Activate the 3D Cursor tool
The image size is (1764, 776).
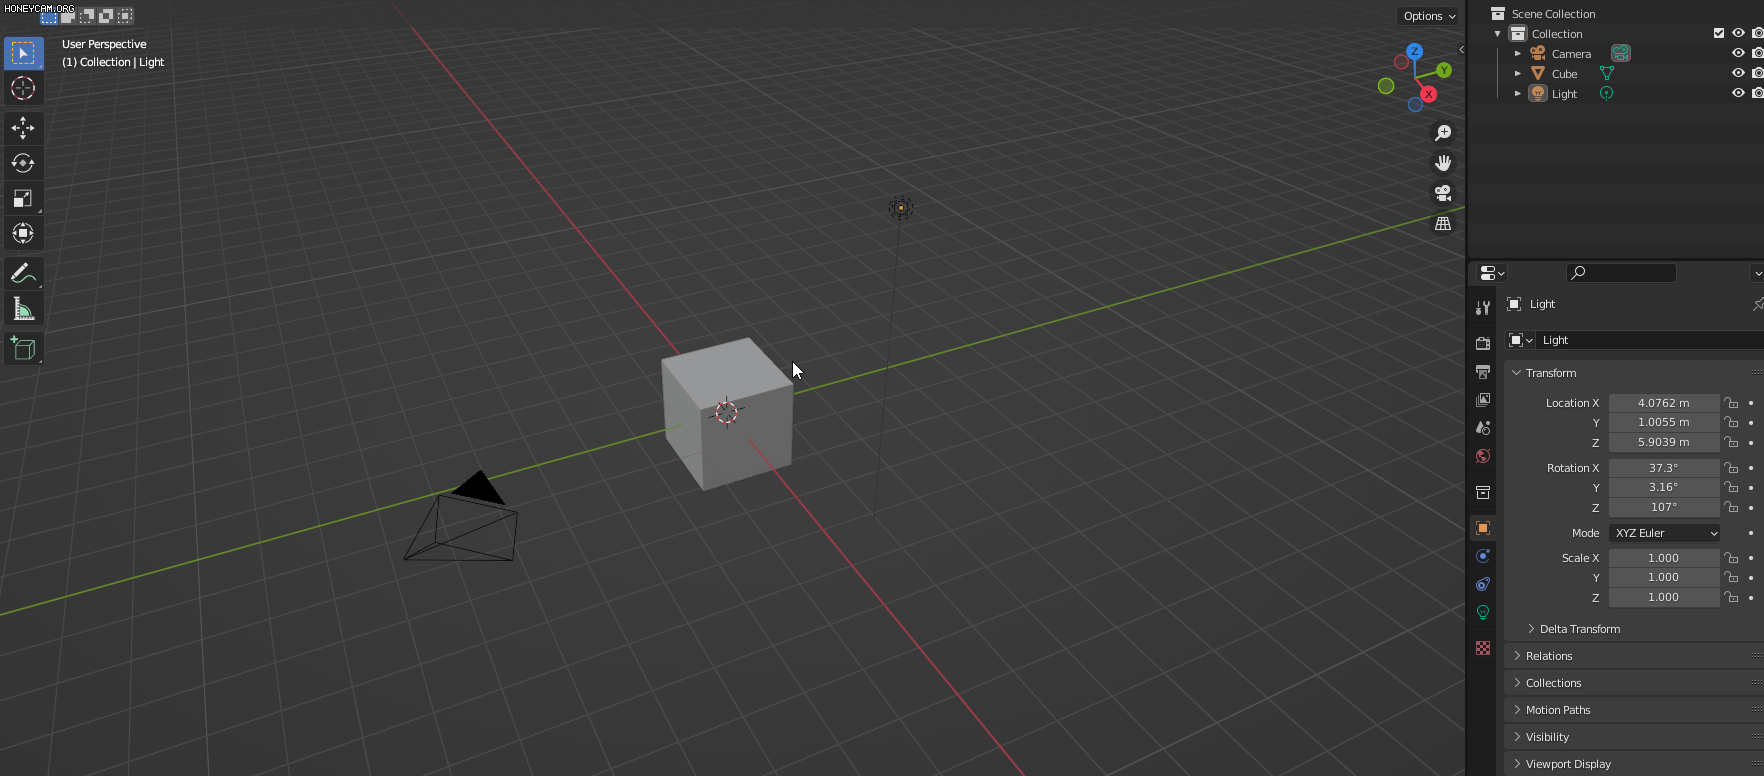[23, 88]
